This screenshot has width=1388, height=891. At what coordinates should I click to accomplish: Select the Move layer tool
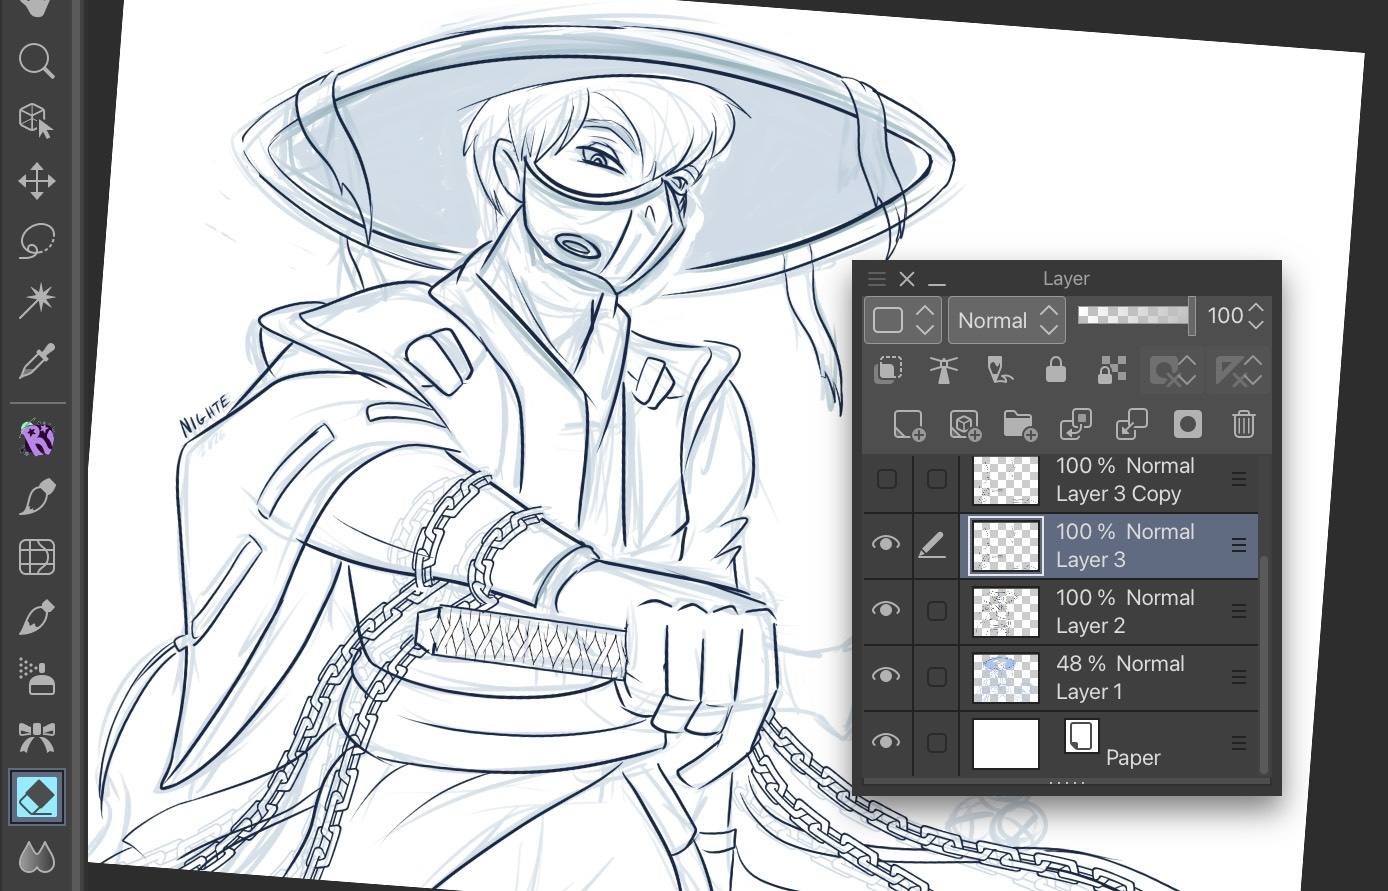tap(36, 182)
